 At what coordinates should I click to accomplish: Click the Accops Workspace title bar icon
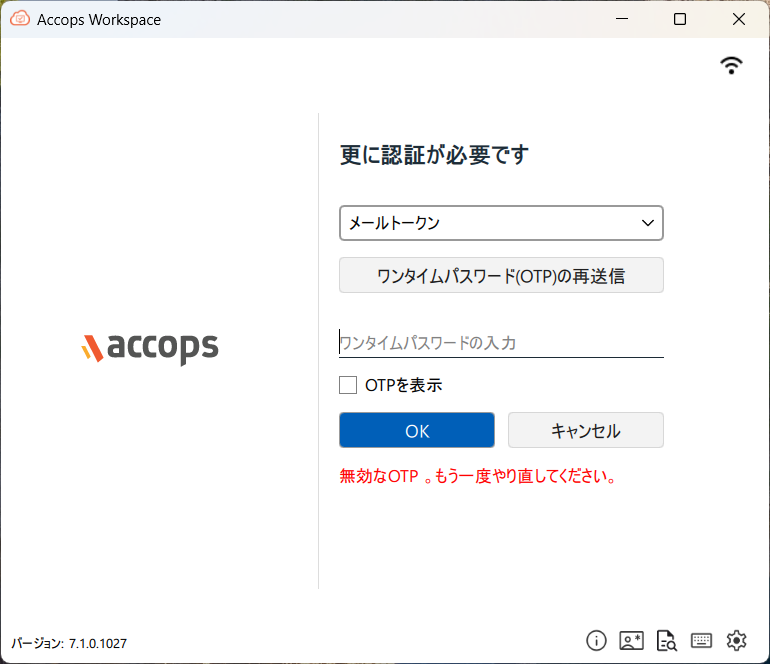20,19
